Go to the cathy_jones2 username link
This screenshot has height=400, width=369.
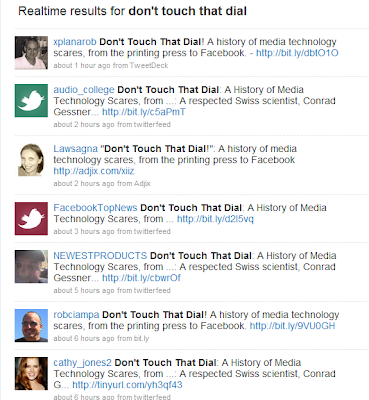click(82, 363)
